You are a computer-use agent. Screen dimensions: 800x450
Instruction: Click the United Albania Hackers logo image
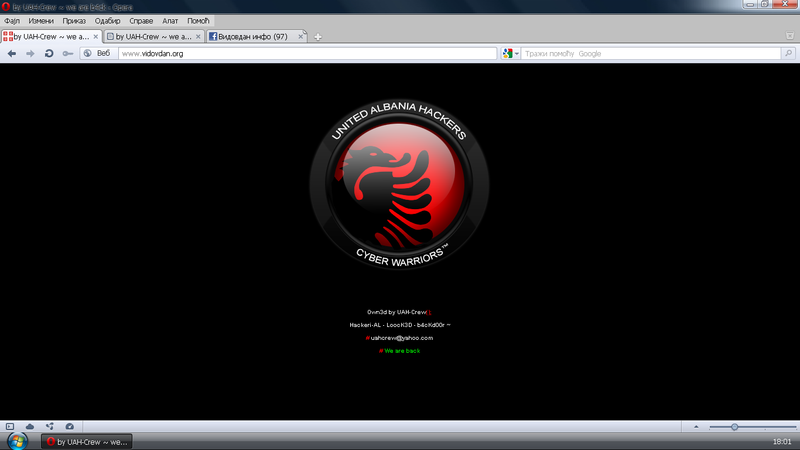[x=399, y=184]
